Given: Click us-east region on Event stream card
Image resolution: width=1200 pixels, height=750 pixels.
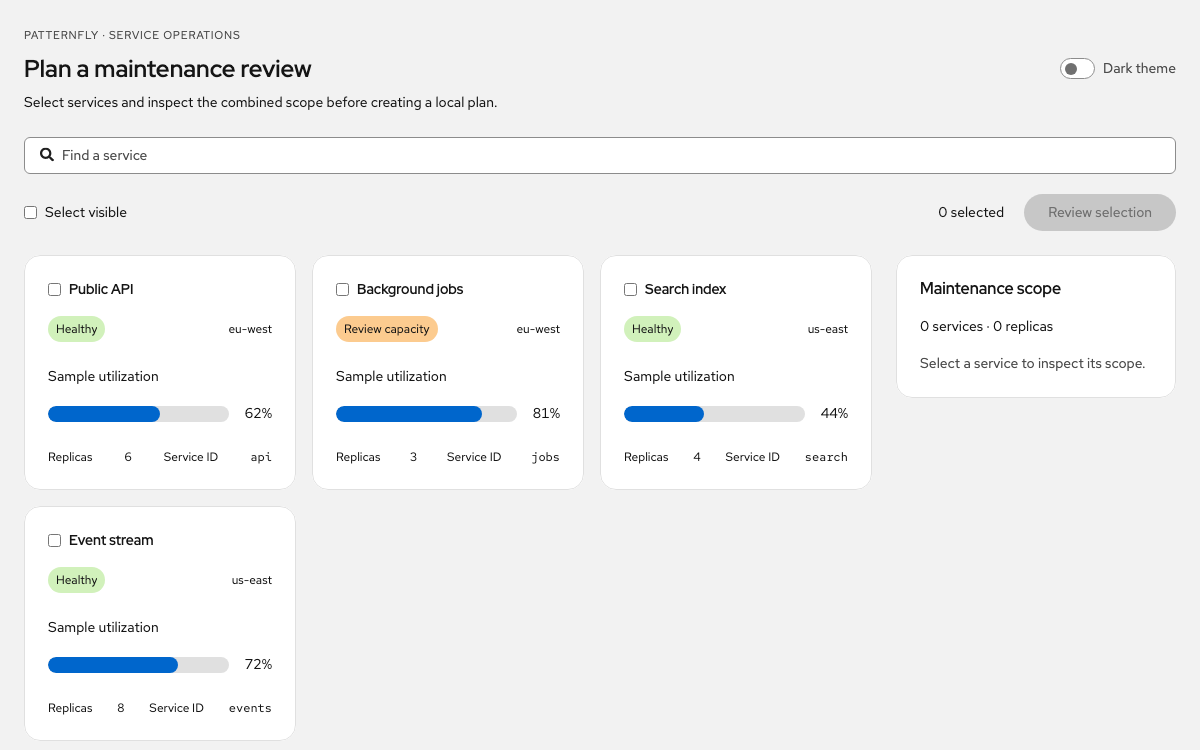Looking at the screenshot, I should pos(252,580).
